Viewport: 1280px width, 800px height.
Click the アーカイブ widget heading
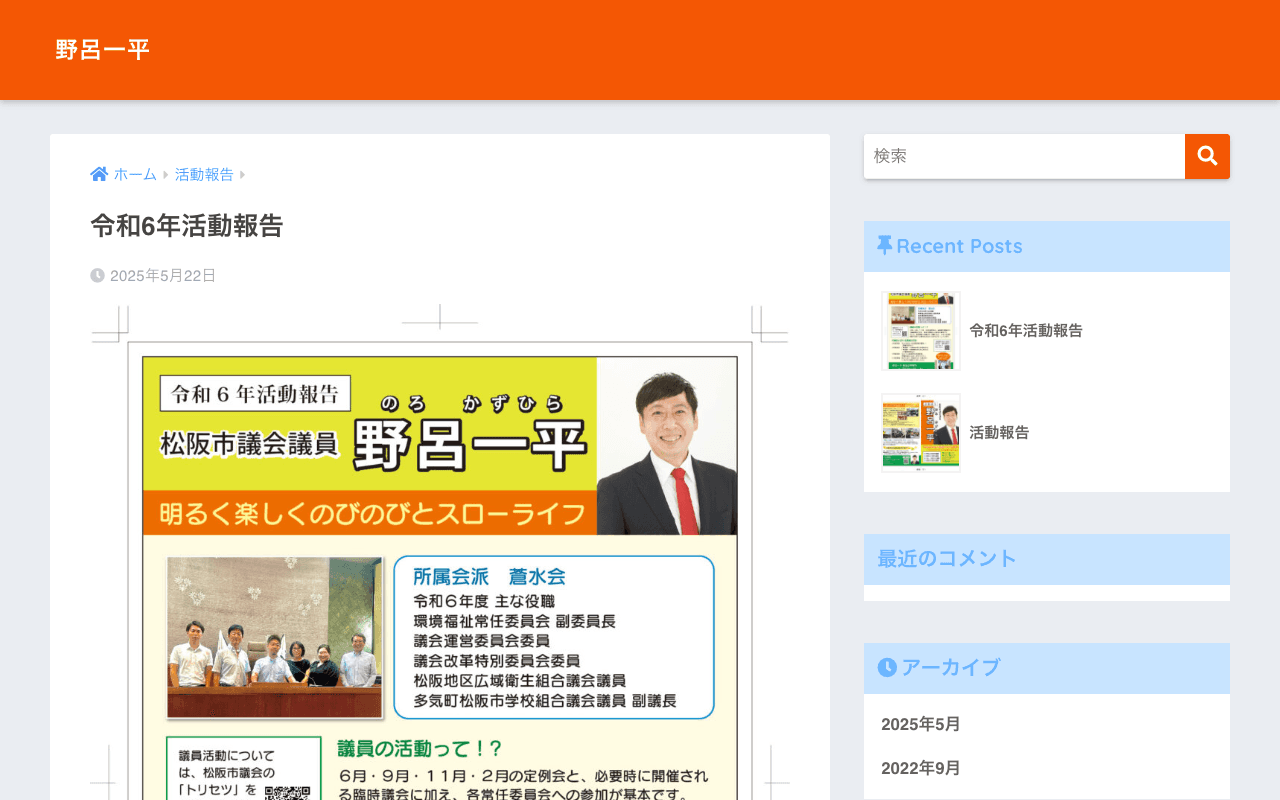pyautogui.click(x=1047, y=668)
